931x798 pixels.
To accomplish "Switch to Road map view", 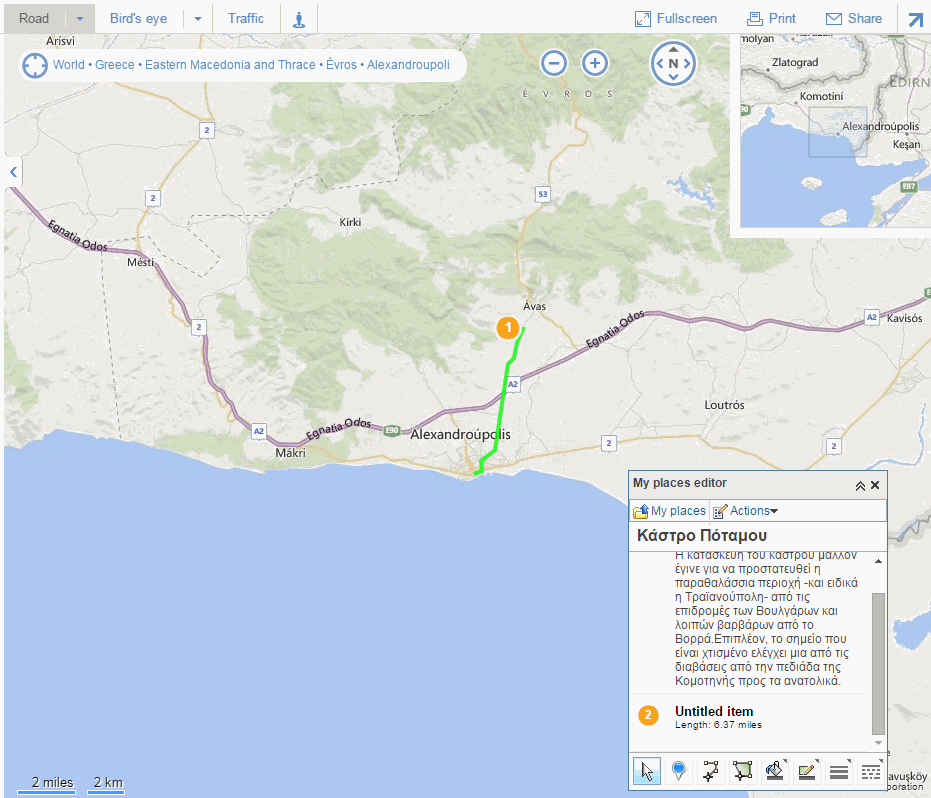I will [34, 18].
